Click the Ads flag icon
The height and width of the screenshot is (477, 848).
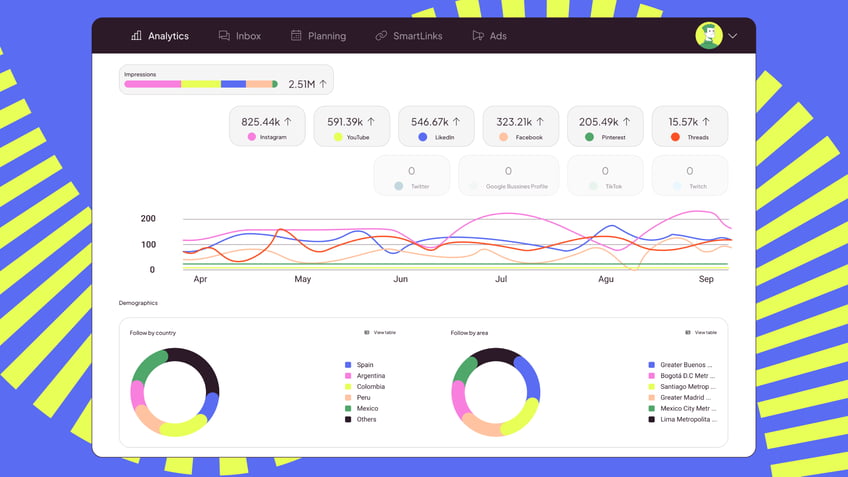pyautogui.click(x=478, y=35)
